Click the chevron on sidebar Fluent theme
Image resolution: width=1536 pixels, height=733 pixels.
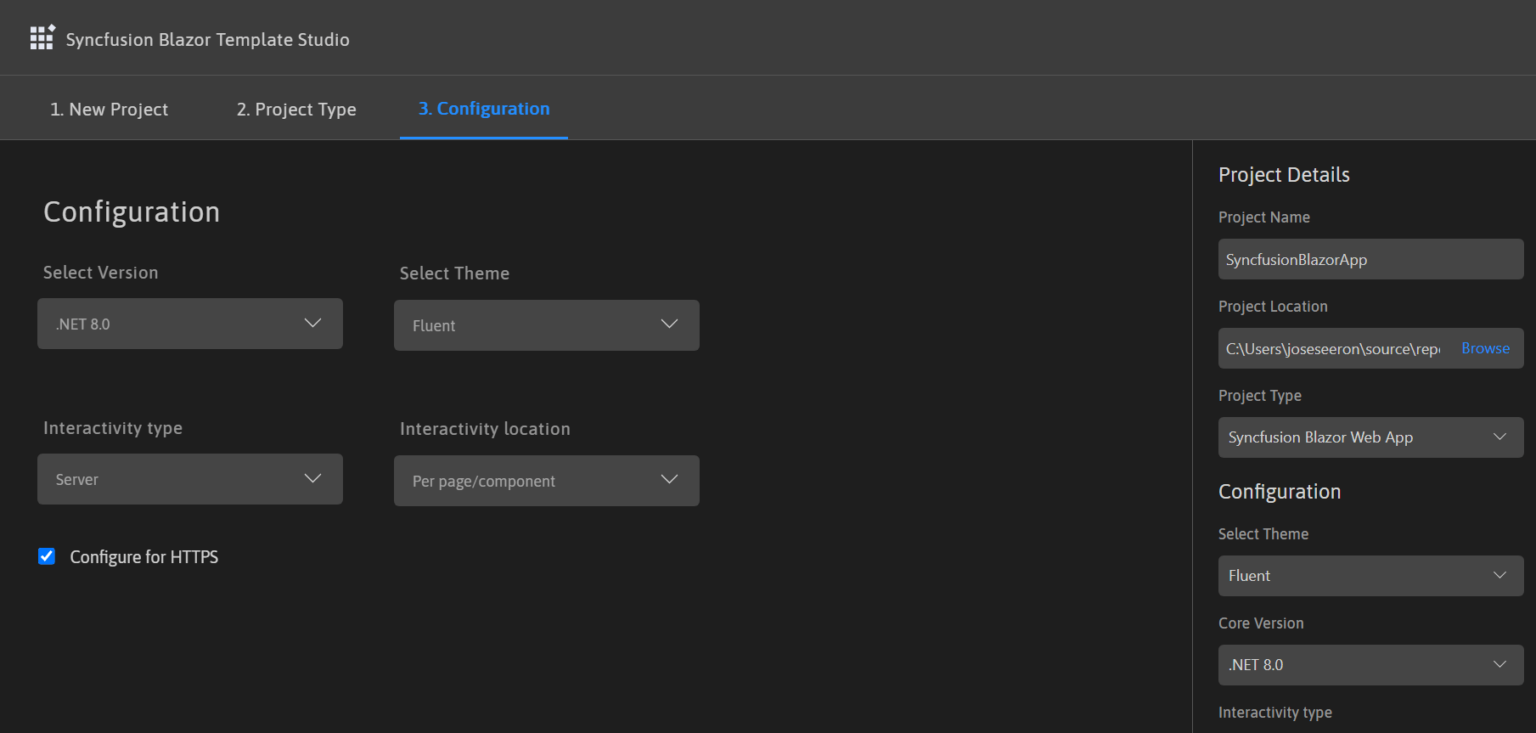point(1500,575)
